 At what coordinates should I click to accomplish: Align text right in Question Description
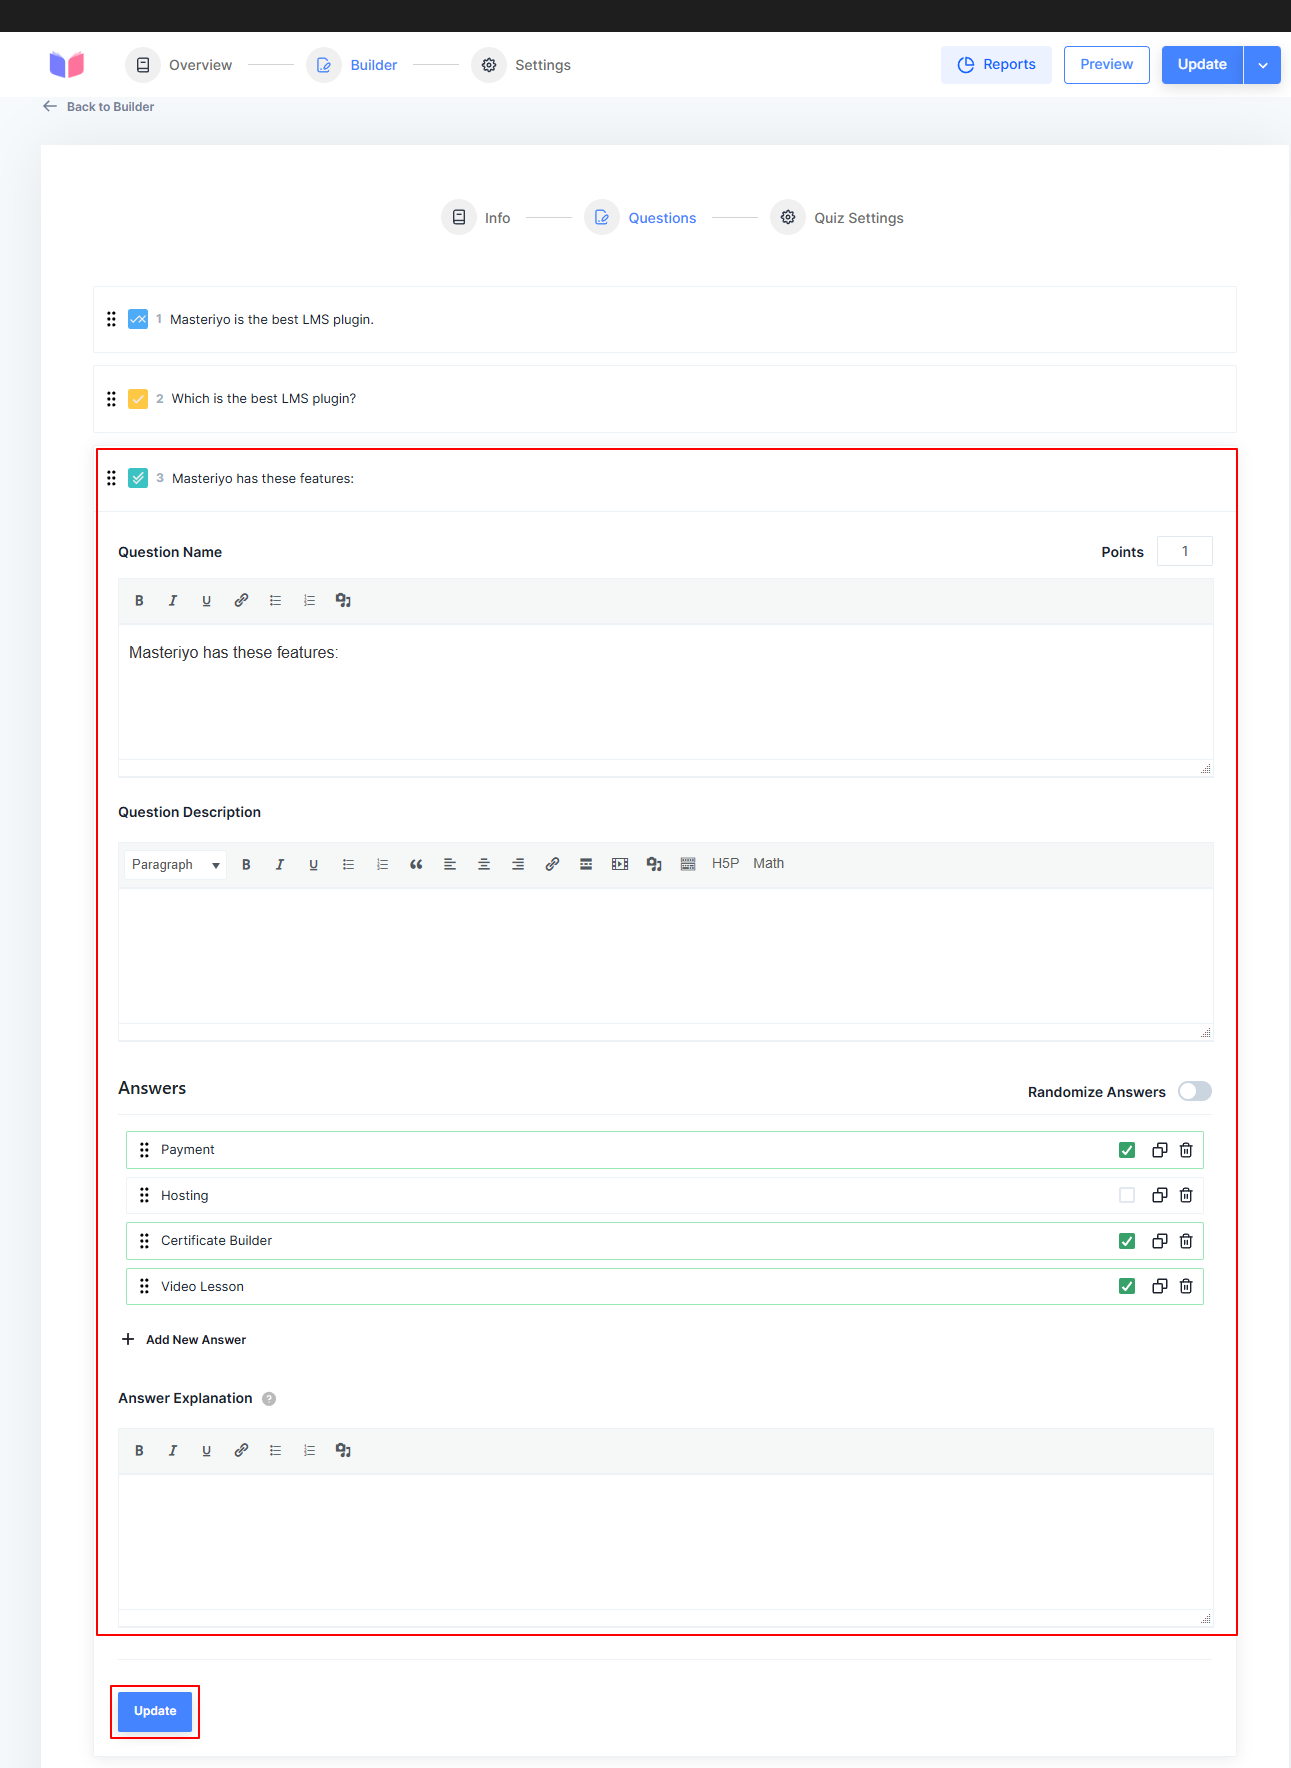tap(518, 865)
